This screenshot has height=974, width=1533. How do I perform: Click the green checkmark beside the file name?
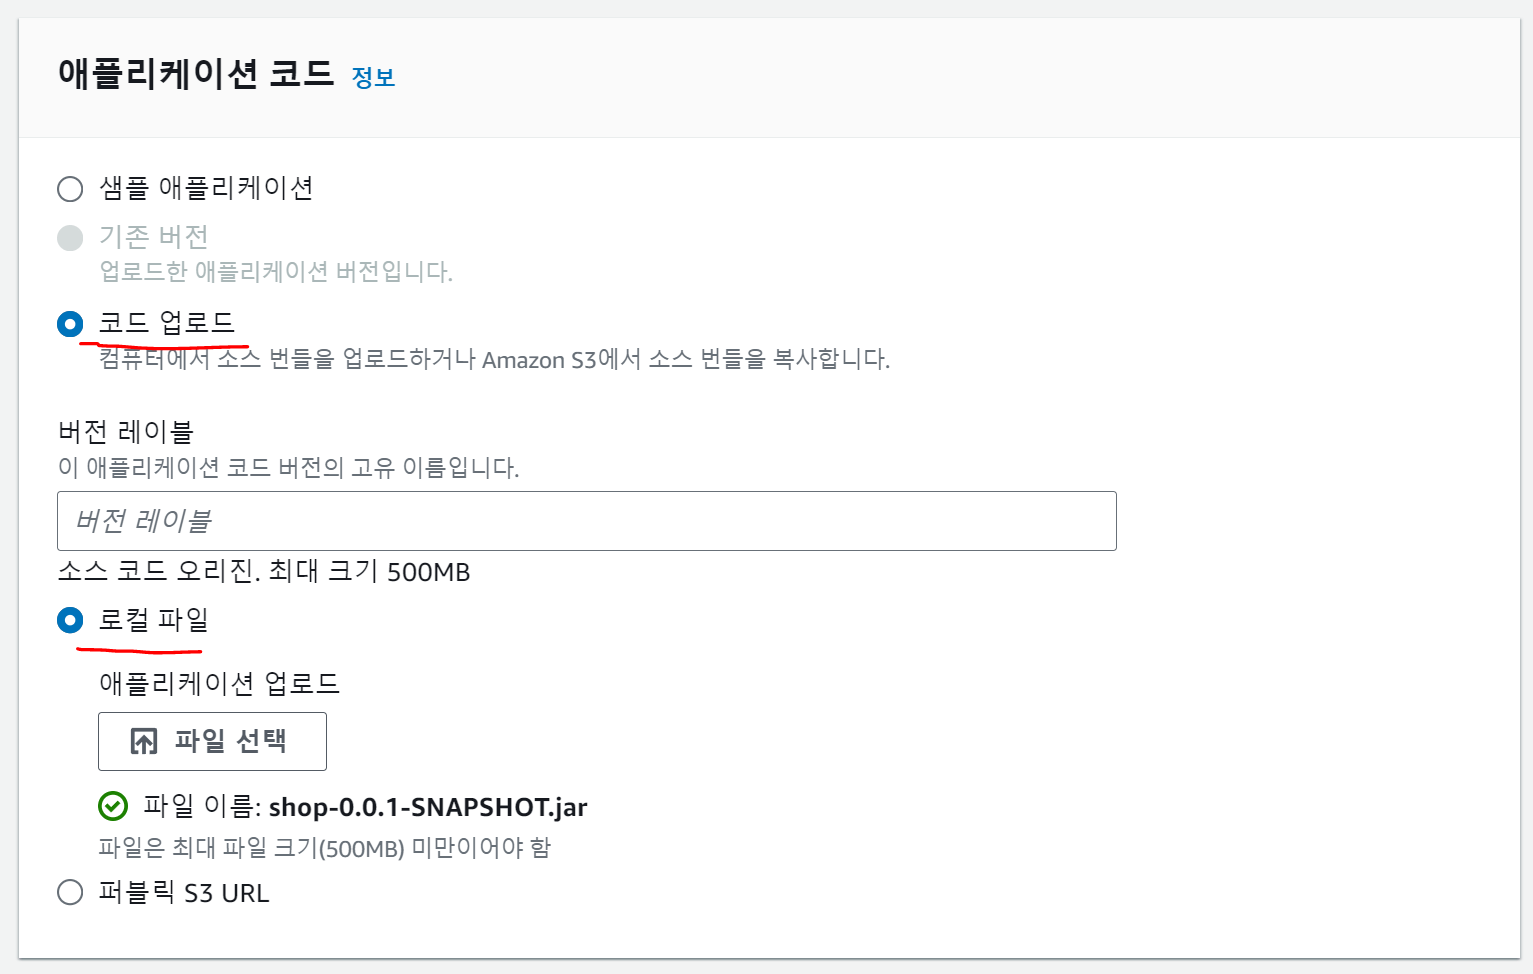(113, 806)
